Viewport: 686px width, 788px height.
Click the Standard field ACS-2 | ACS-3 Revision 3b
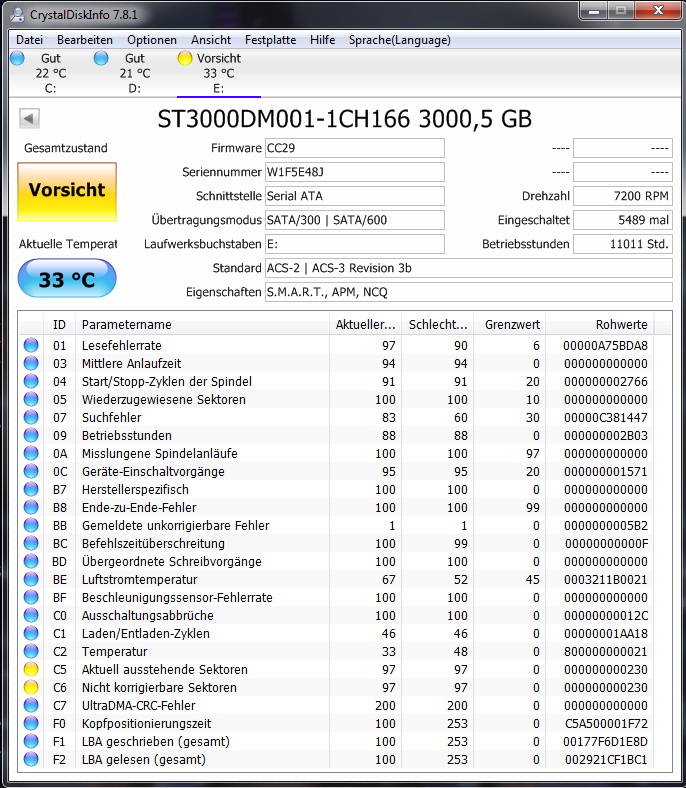point(469,268)
